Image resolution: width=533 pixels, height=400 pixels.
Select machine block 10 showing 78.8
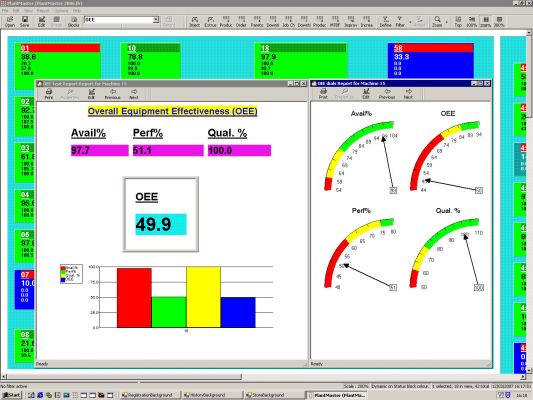point(151,61)
